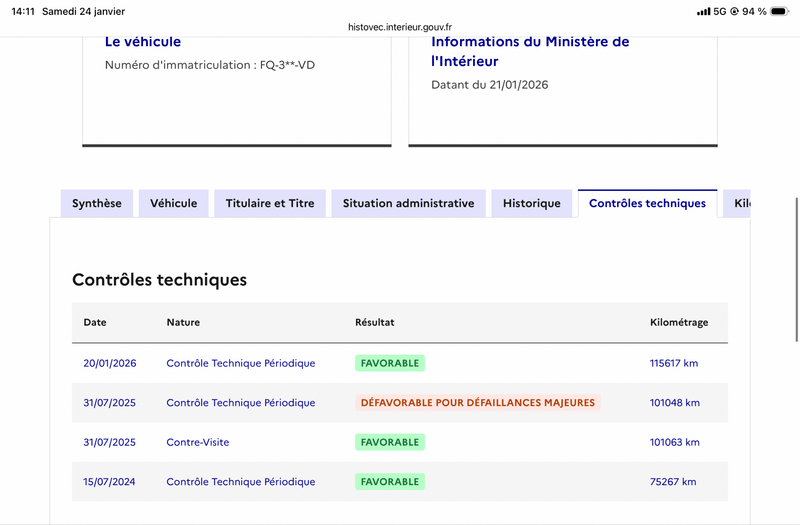Switch to the Véhicule tab

[174, 203]
